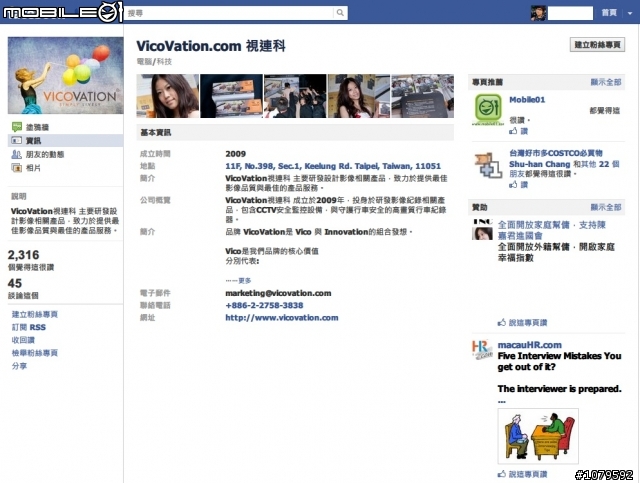Click the +886-2-2758-3838 phone link
This screenshot has width=640, height=483.
tap(264, 305)
